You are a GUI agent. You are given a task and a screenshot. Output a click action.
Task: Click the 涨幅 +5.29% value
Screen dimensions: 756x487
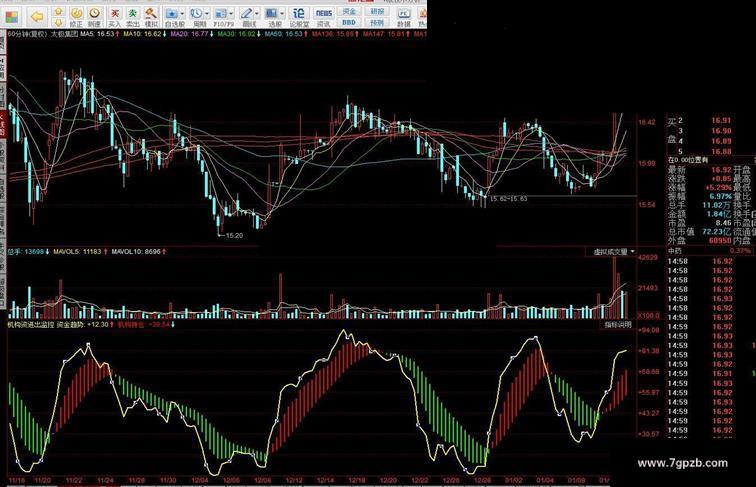pyautogui.click(x=718, y=188)
